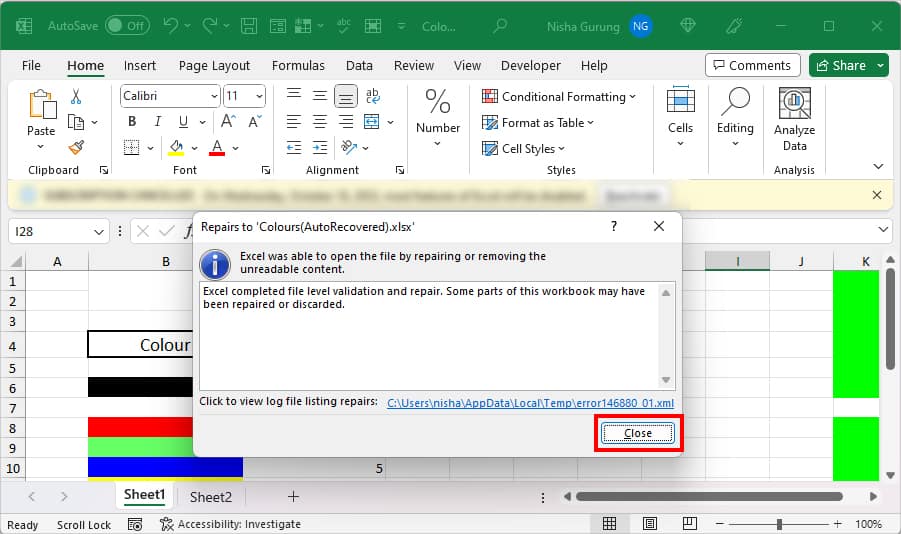Click Accessibility: Investigate status
Viewport: 901px width, 534px height.
pos(231,524)
